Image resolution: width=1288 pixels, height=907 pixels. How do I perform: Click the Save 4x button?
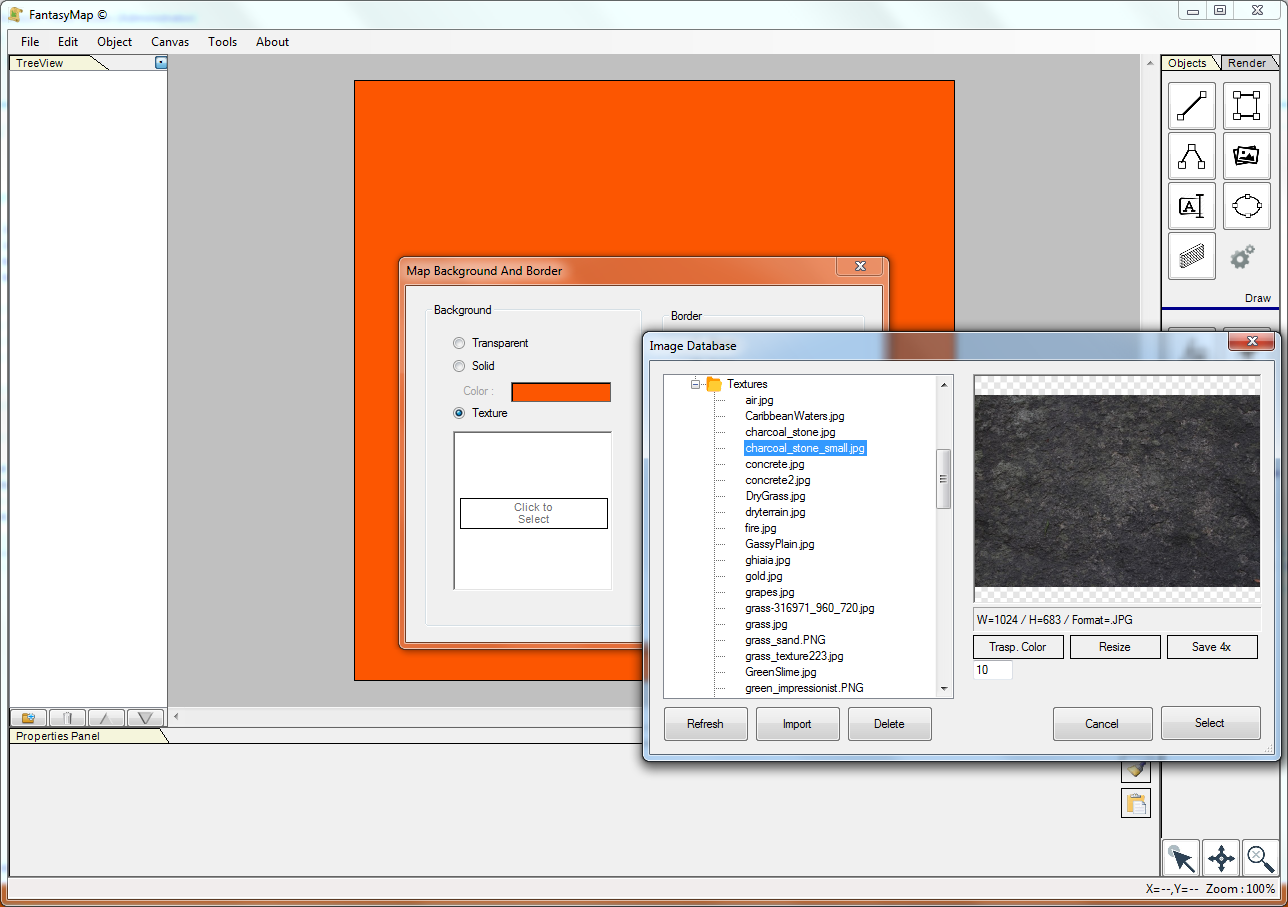pyautogui.click(x=1212, y=647)
